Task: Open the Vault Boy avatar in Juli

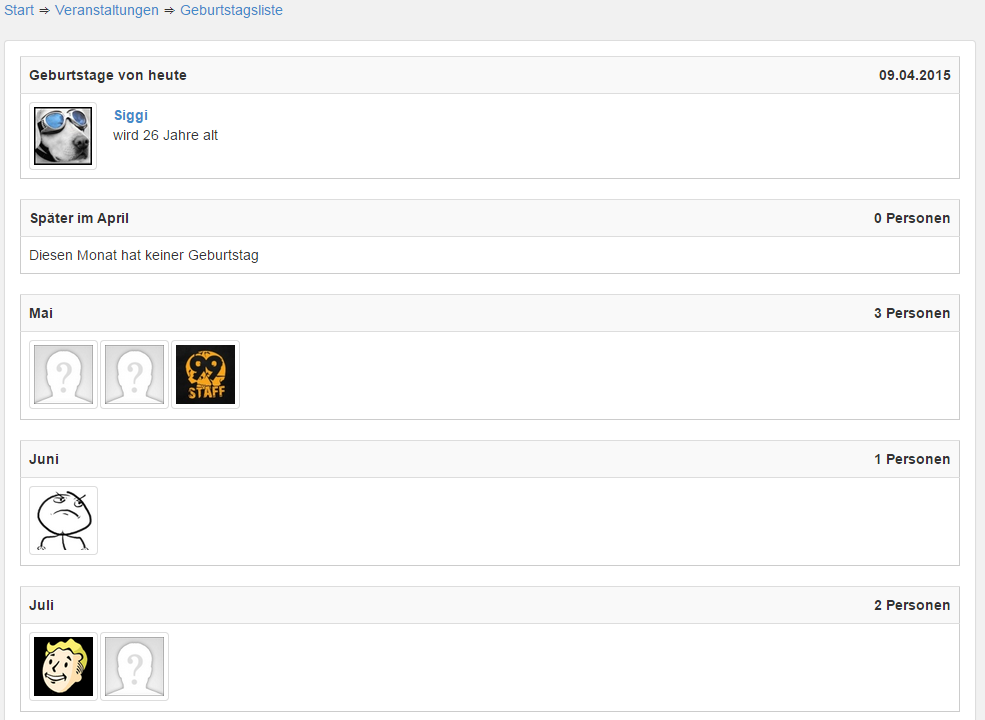Action: [x=63, y=667]
